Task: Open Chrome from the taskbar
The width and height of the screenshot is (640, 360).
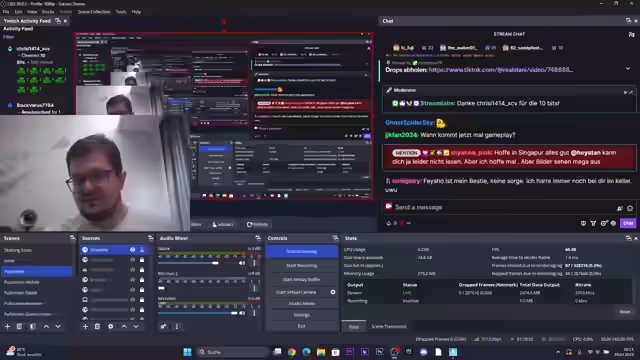Action: tap(291, 352)
